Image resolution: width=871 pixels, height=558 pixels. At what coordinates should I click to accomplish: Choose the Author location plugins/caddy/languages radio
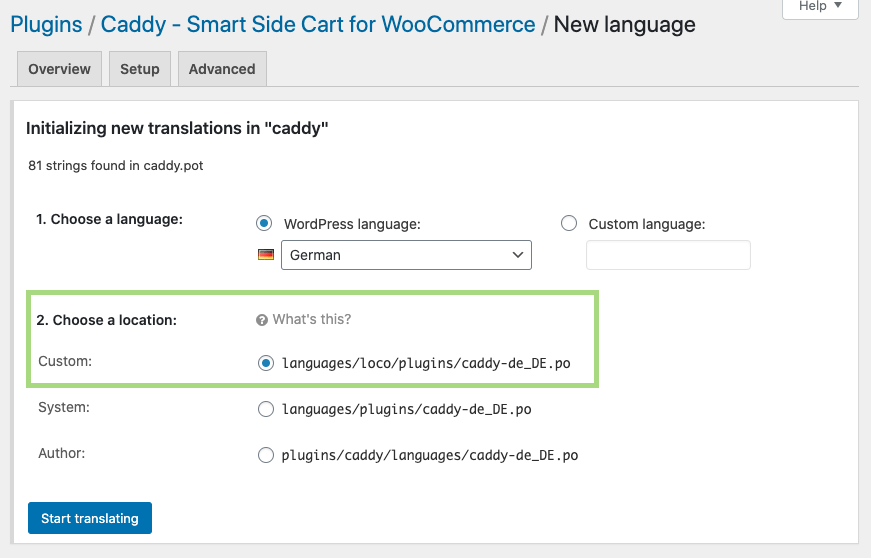coord(266,455)
